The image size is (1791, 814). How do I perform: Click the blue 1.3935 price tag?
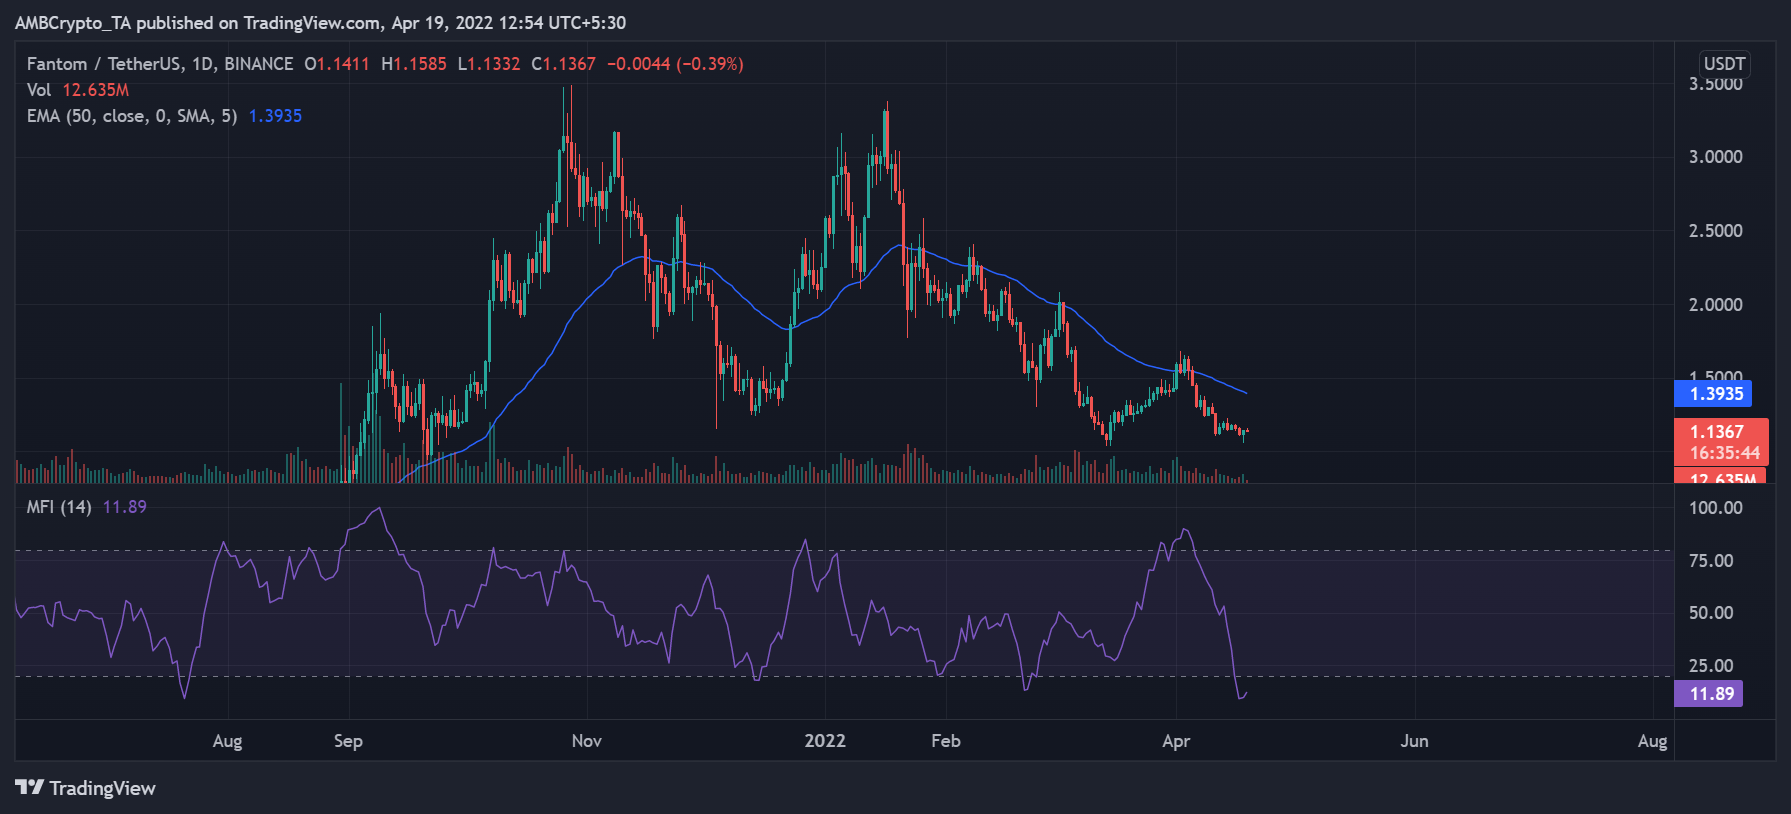(1713, 394)
